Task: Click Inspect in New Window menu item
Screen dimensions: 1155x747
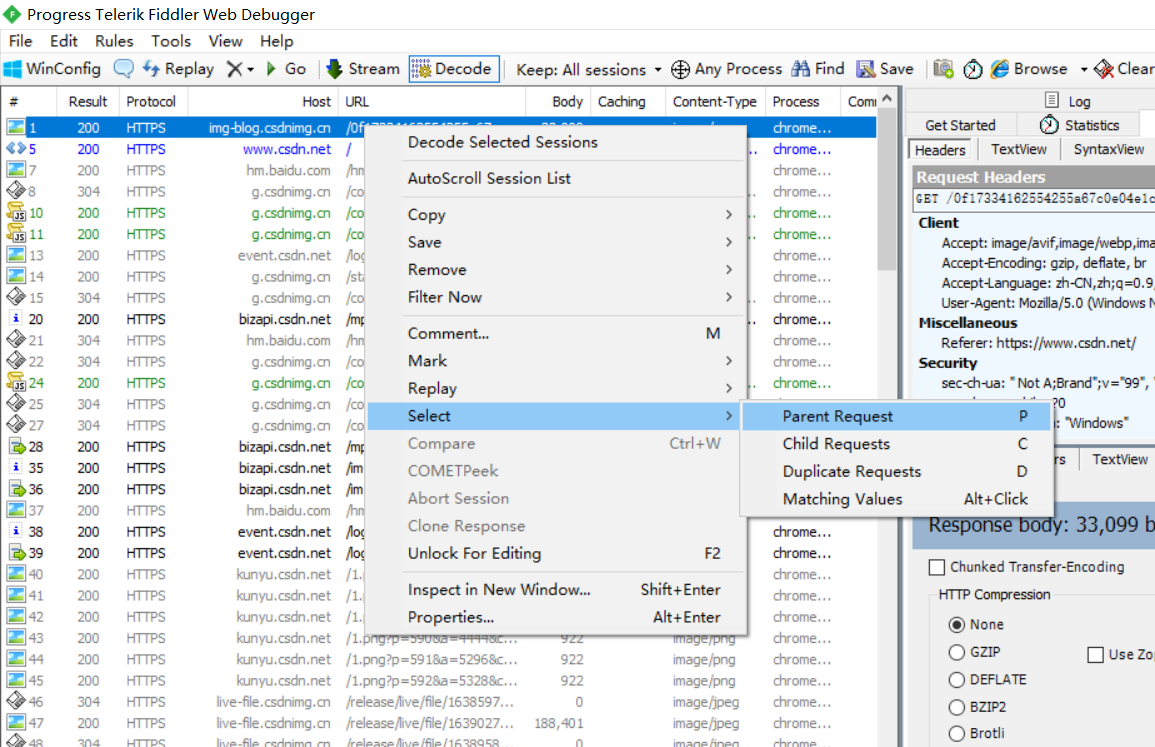Action: tap(556, 589)
